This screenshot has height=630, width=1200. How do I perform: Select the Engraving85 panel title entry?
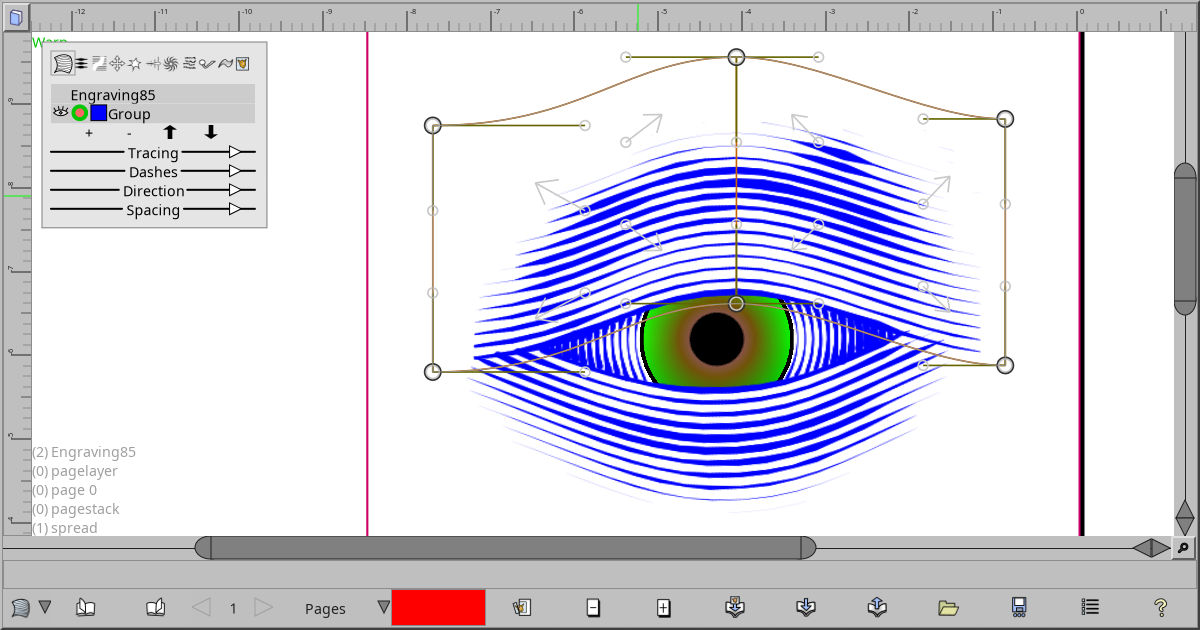[x=112, y=94]
